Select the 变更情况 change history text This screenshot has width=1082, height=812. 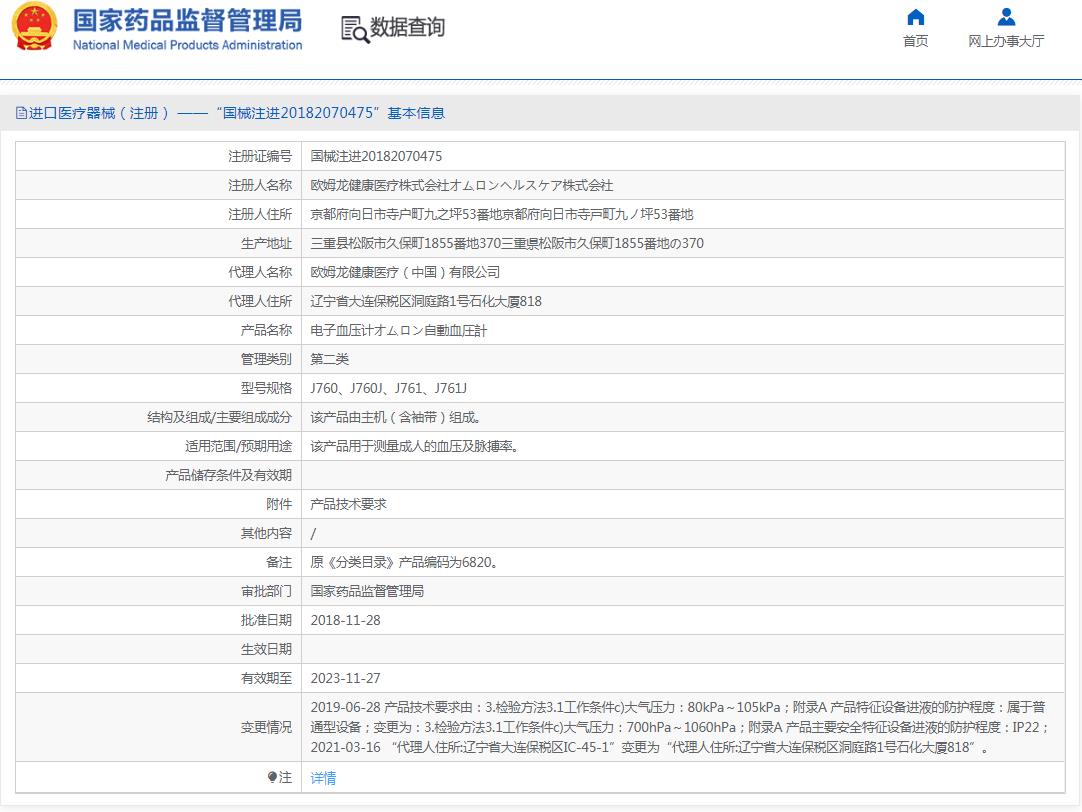coord(680,727)
